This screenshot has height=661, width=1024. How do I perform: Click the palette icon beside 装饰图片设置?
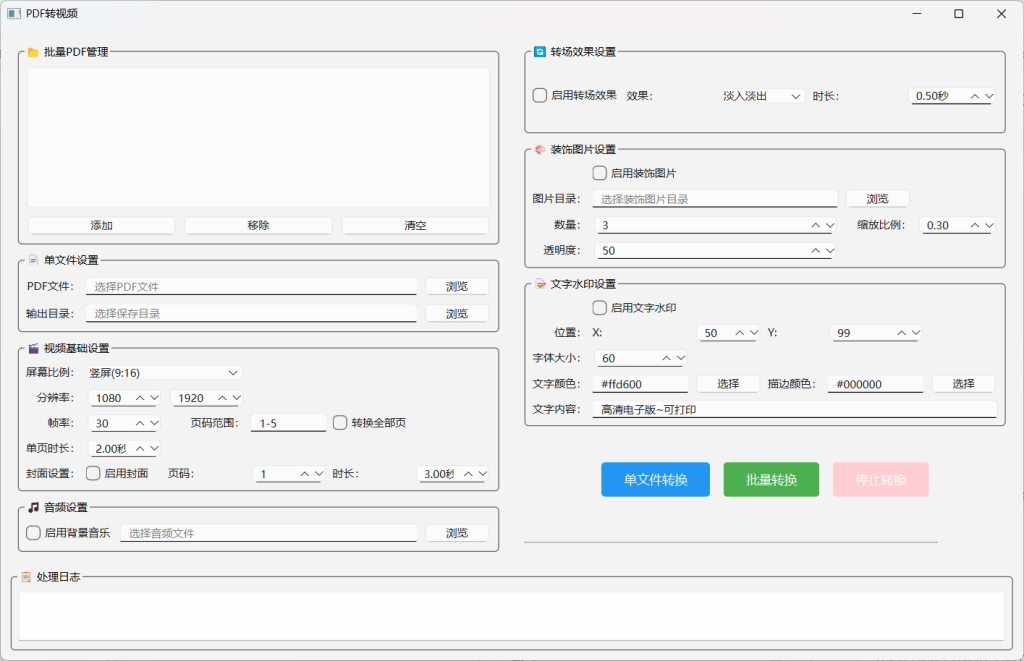click(x=540, y=150)
